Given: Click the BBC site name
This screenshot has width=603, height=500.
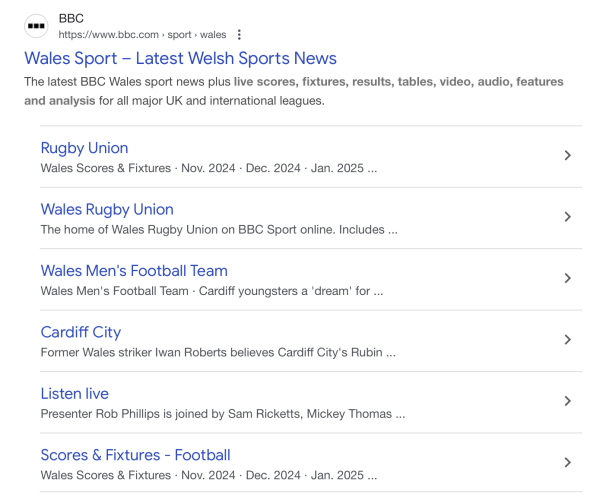Looking at the screenshot, I should pyautogui.click(x=72, y=18).
